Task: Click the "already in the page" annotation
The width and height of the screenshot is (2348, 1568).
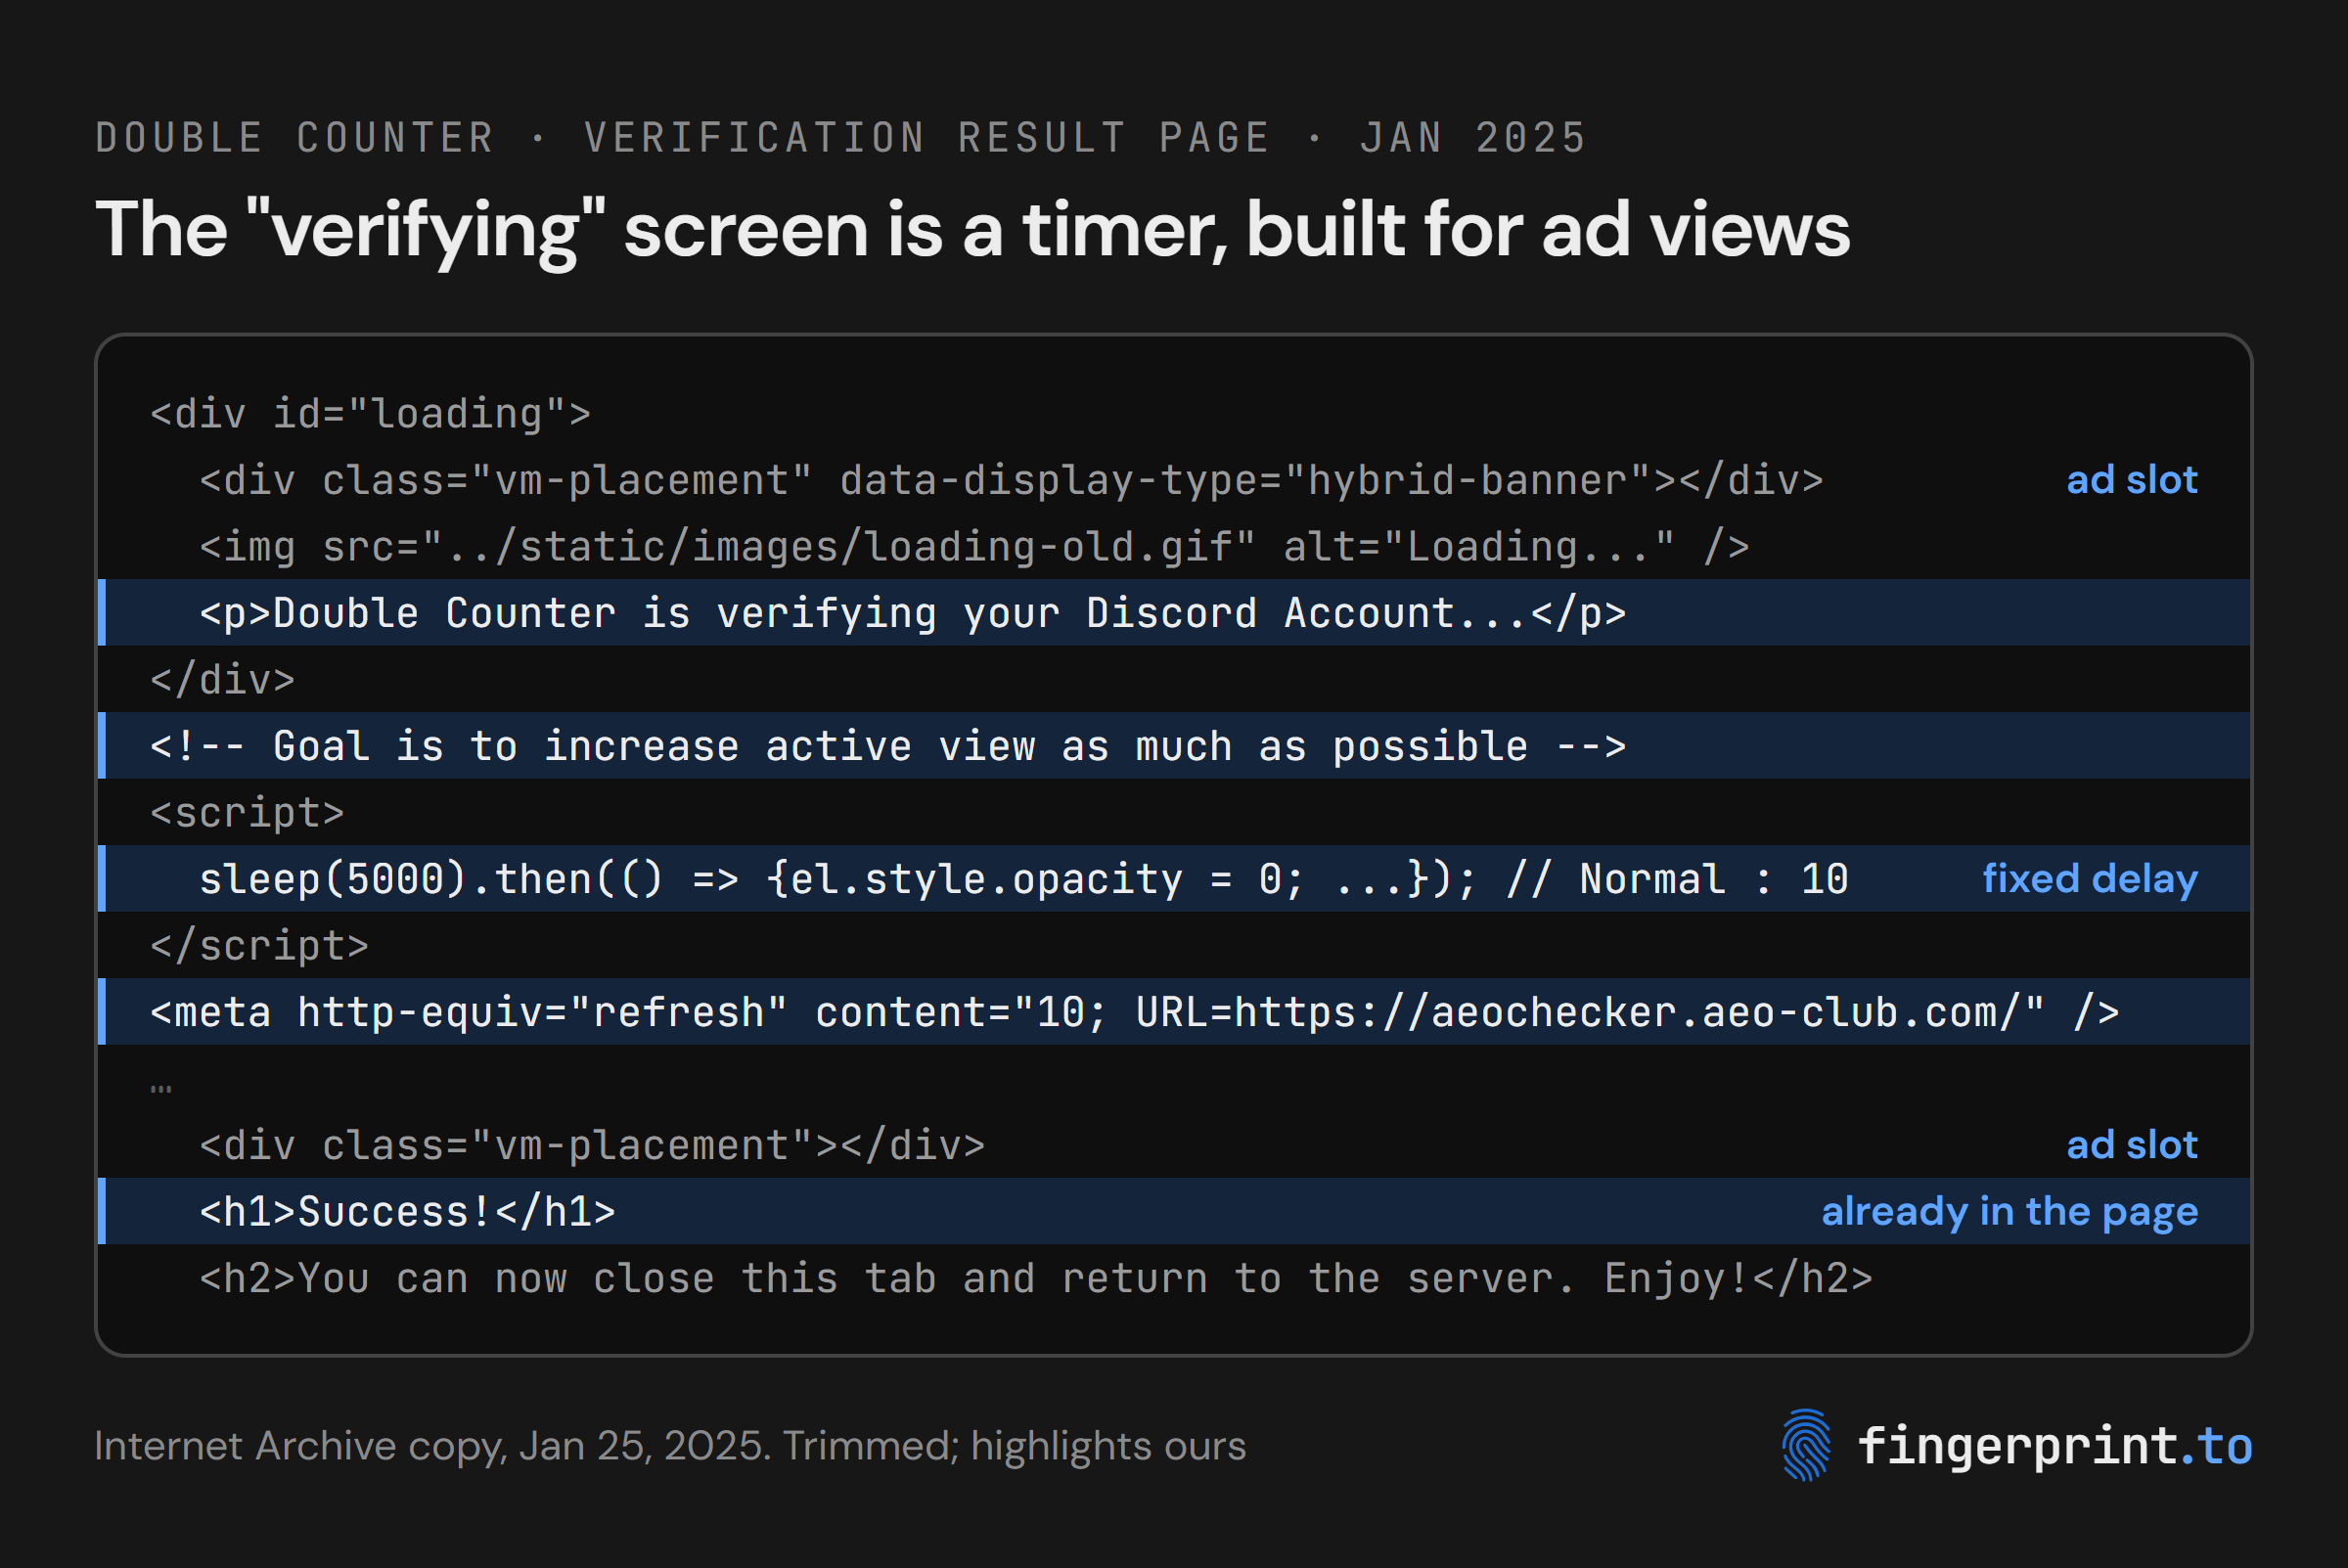Action: (x=2010, y=1211)
